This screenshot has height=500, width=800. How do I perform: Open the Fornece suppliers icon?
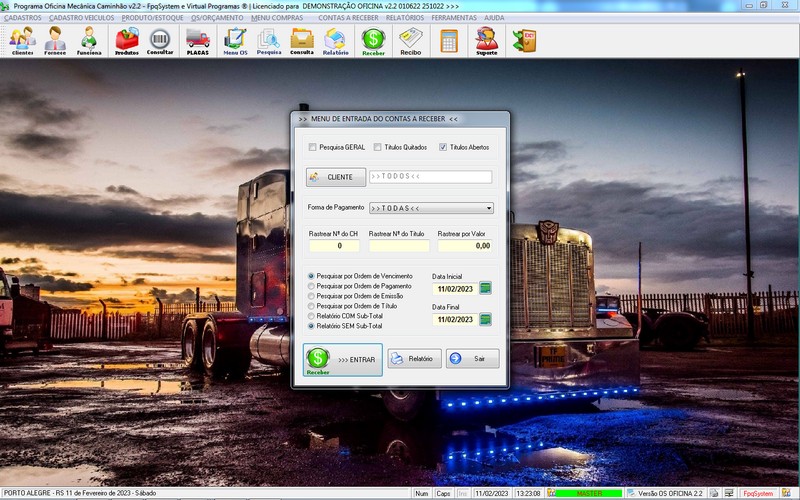coord(55,40)
